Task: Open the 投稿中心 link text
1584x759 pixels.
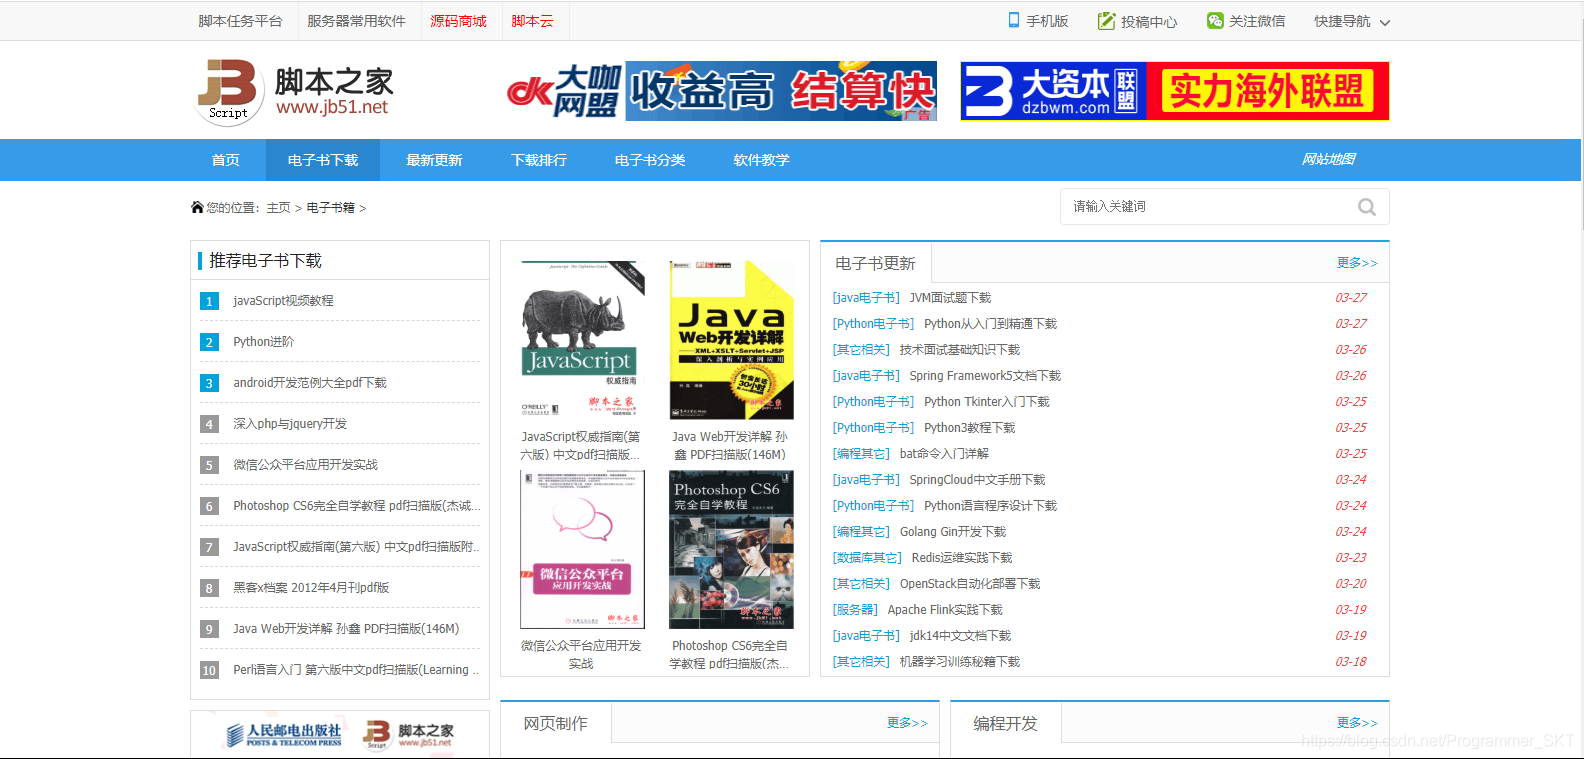Action: point(1149,21)
